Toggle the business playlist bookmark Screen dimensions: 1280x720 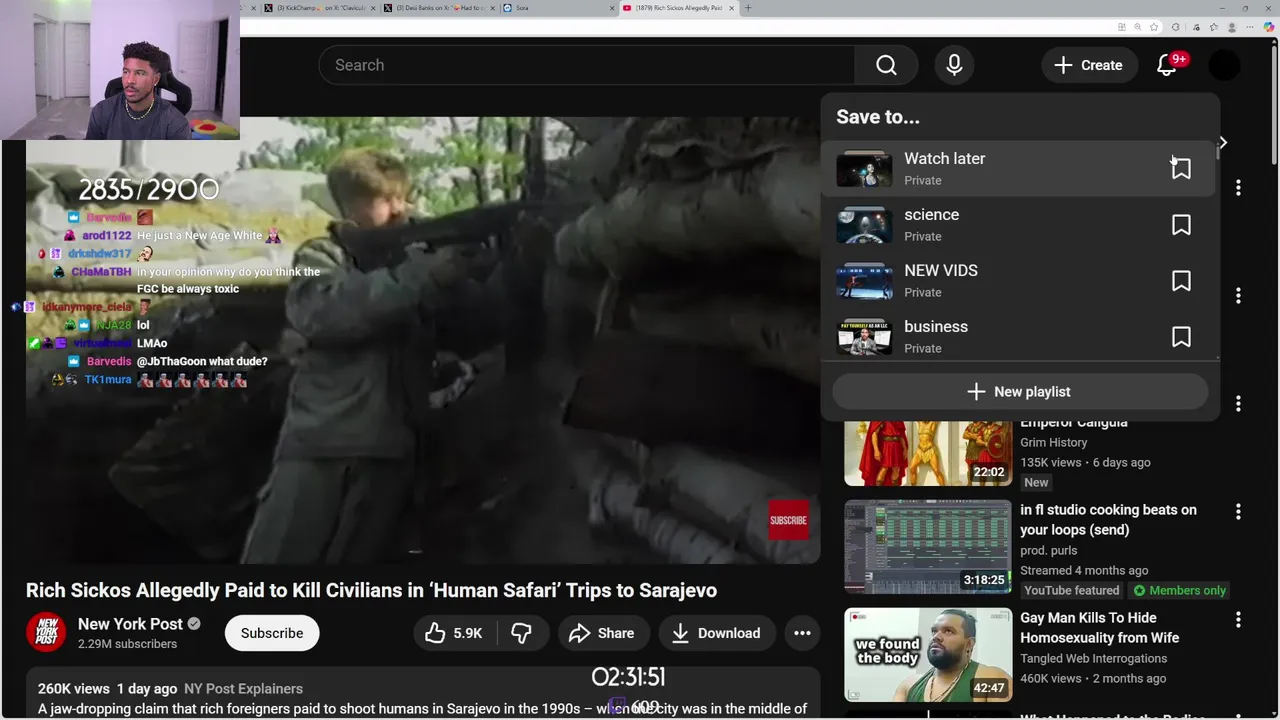tap(1181, 337)
